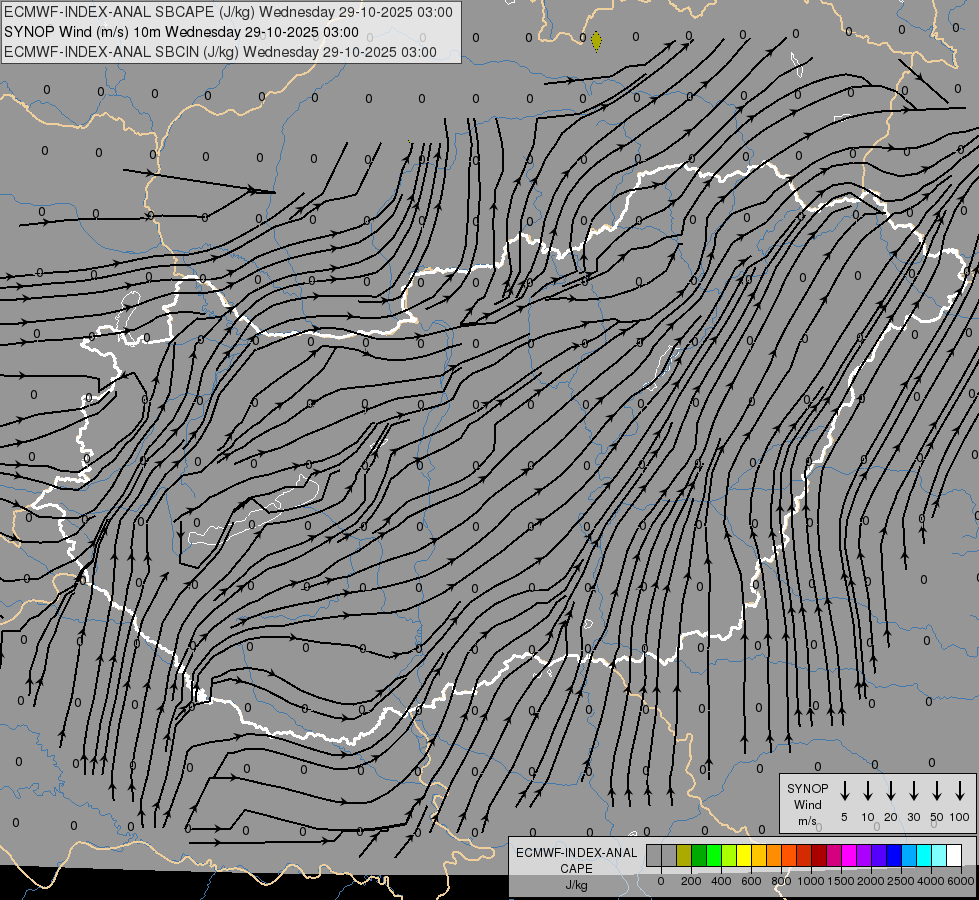979x900 pixels.
Task: Click the 1000 tick label on colorbar
Action: point(811,881)
